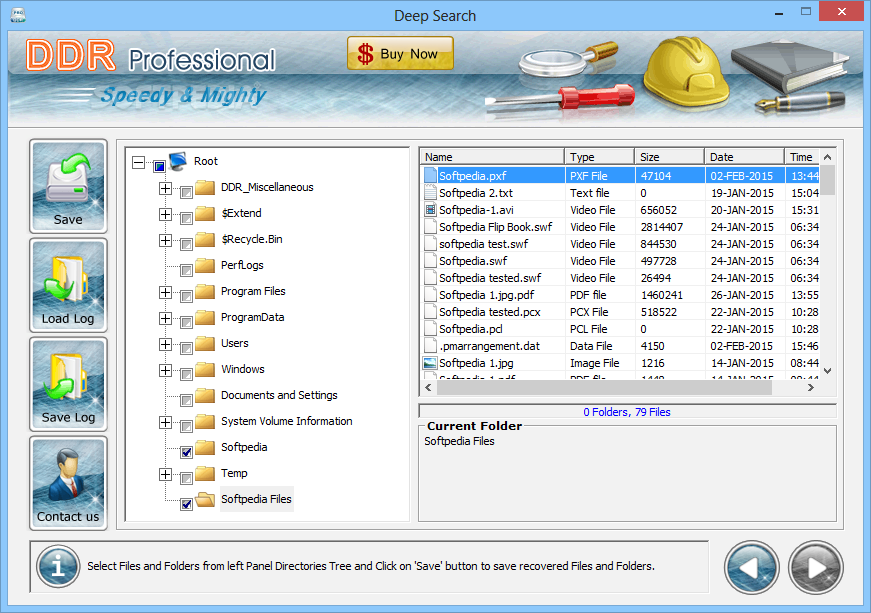The height and width of the screenshot is (613, 871).
Task: Check the Users folder checkbox
Action: click(187, 348)
